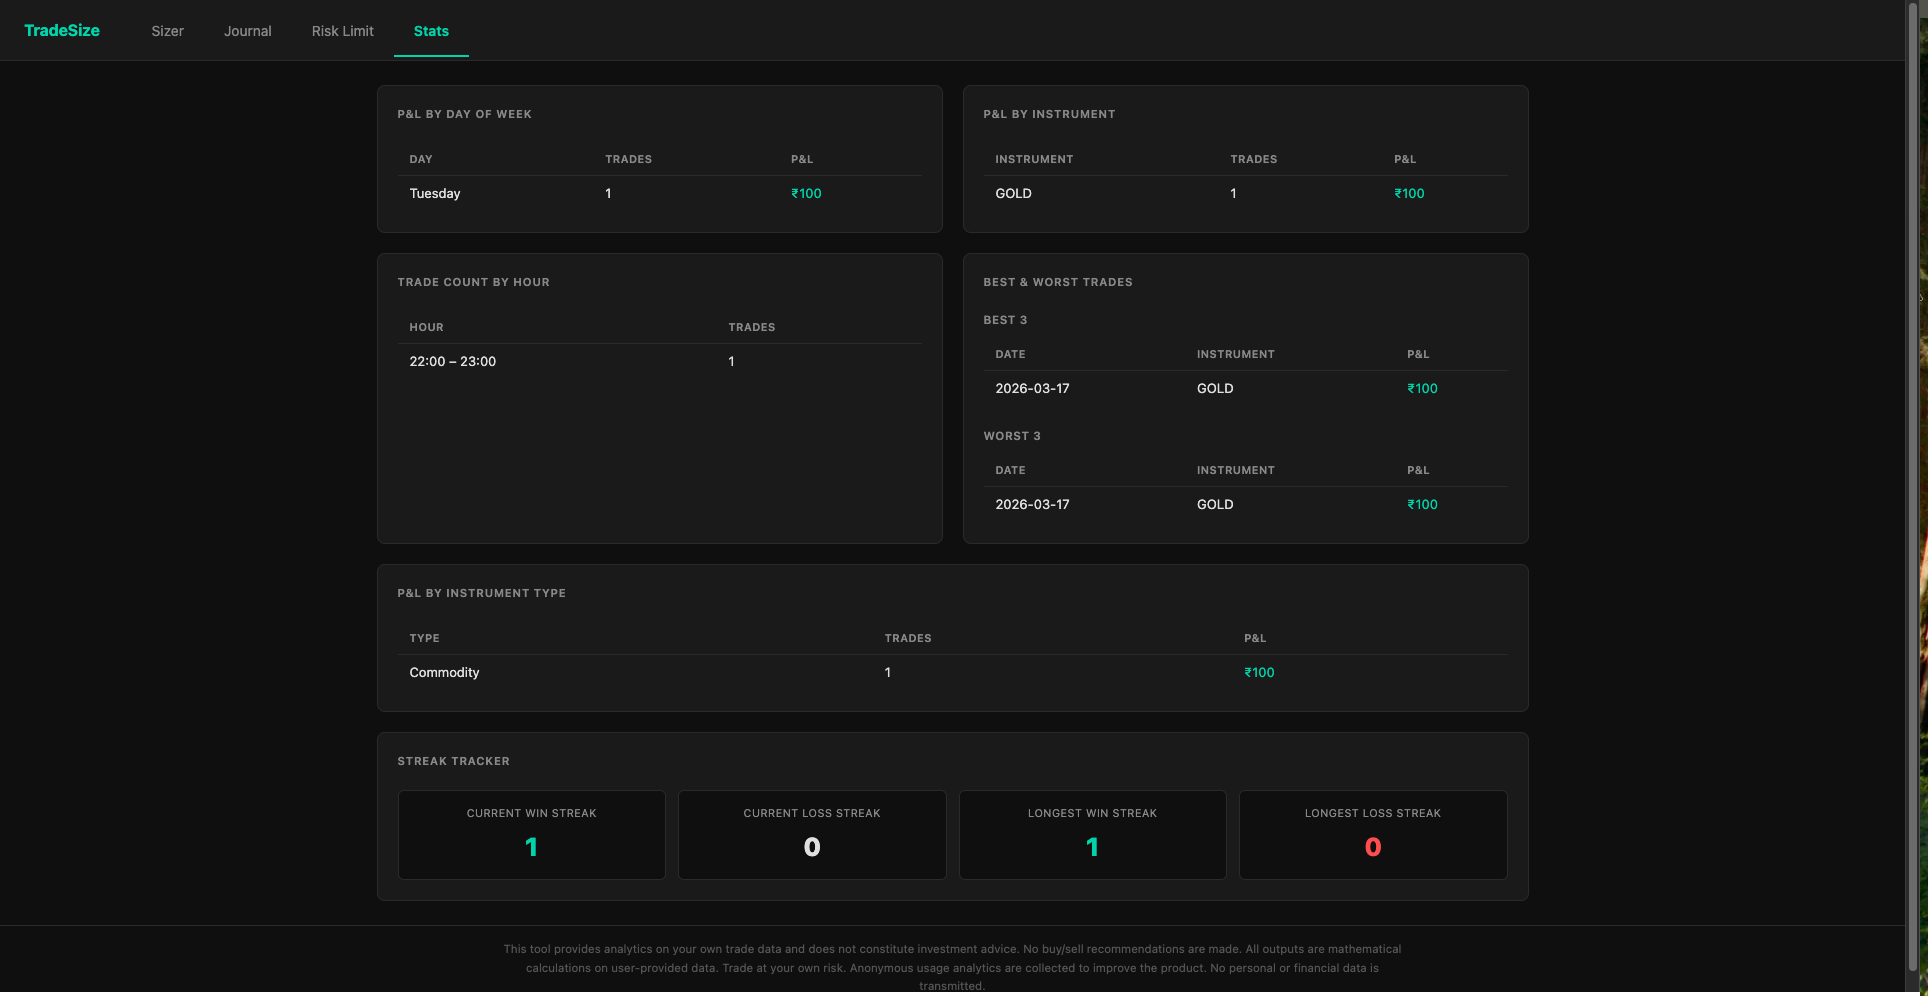The image size is (1928, 996).
Task: Click the Best & Worst Trades heading
Action: [x=1058, y=282]
